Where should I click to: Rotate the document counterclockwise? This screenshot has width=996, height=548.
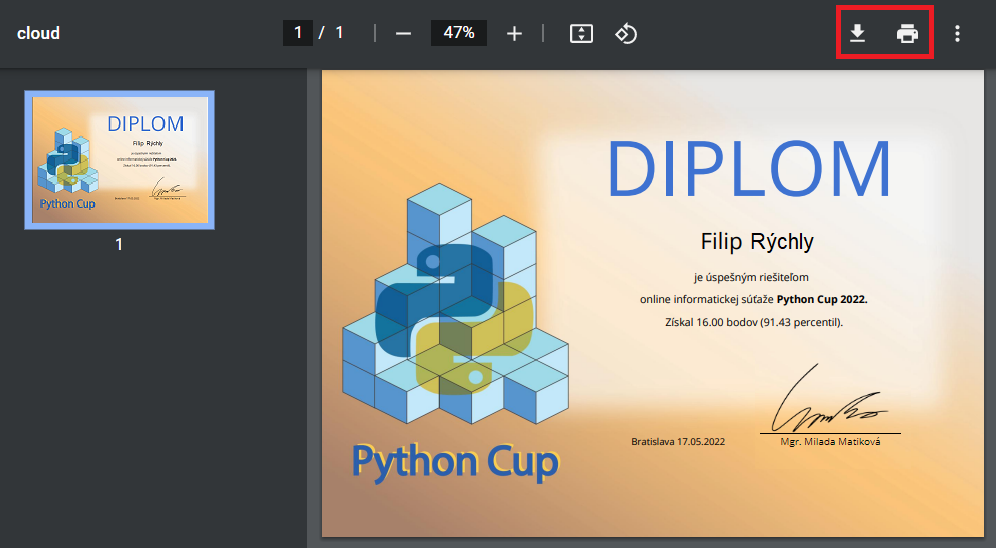pyautogui.click(x=626, y=33)
